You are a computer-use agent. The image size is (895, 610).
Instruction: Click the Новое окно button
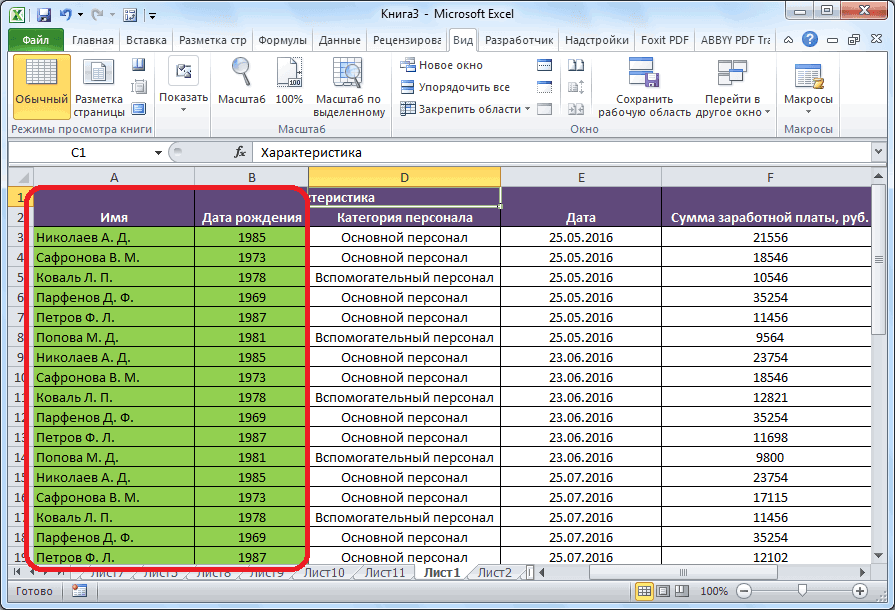[441, 65]
